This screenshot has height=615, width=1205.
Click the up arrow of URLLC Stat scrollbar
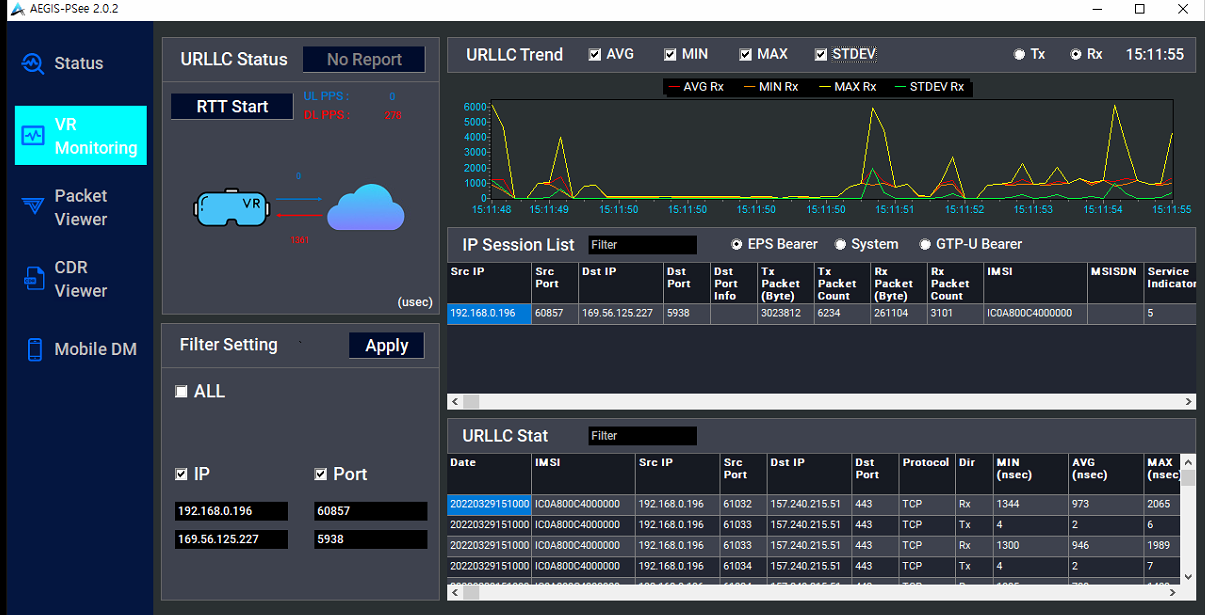[x=1188, y=463]
